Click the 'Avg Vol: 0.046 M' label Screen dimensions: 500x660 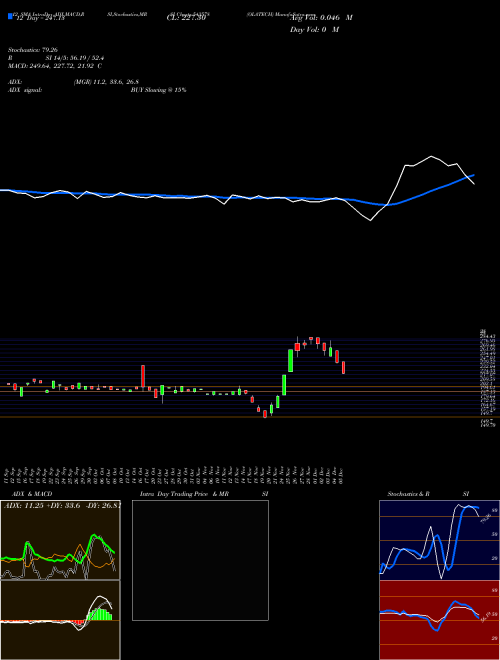(x=321, y=18)
